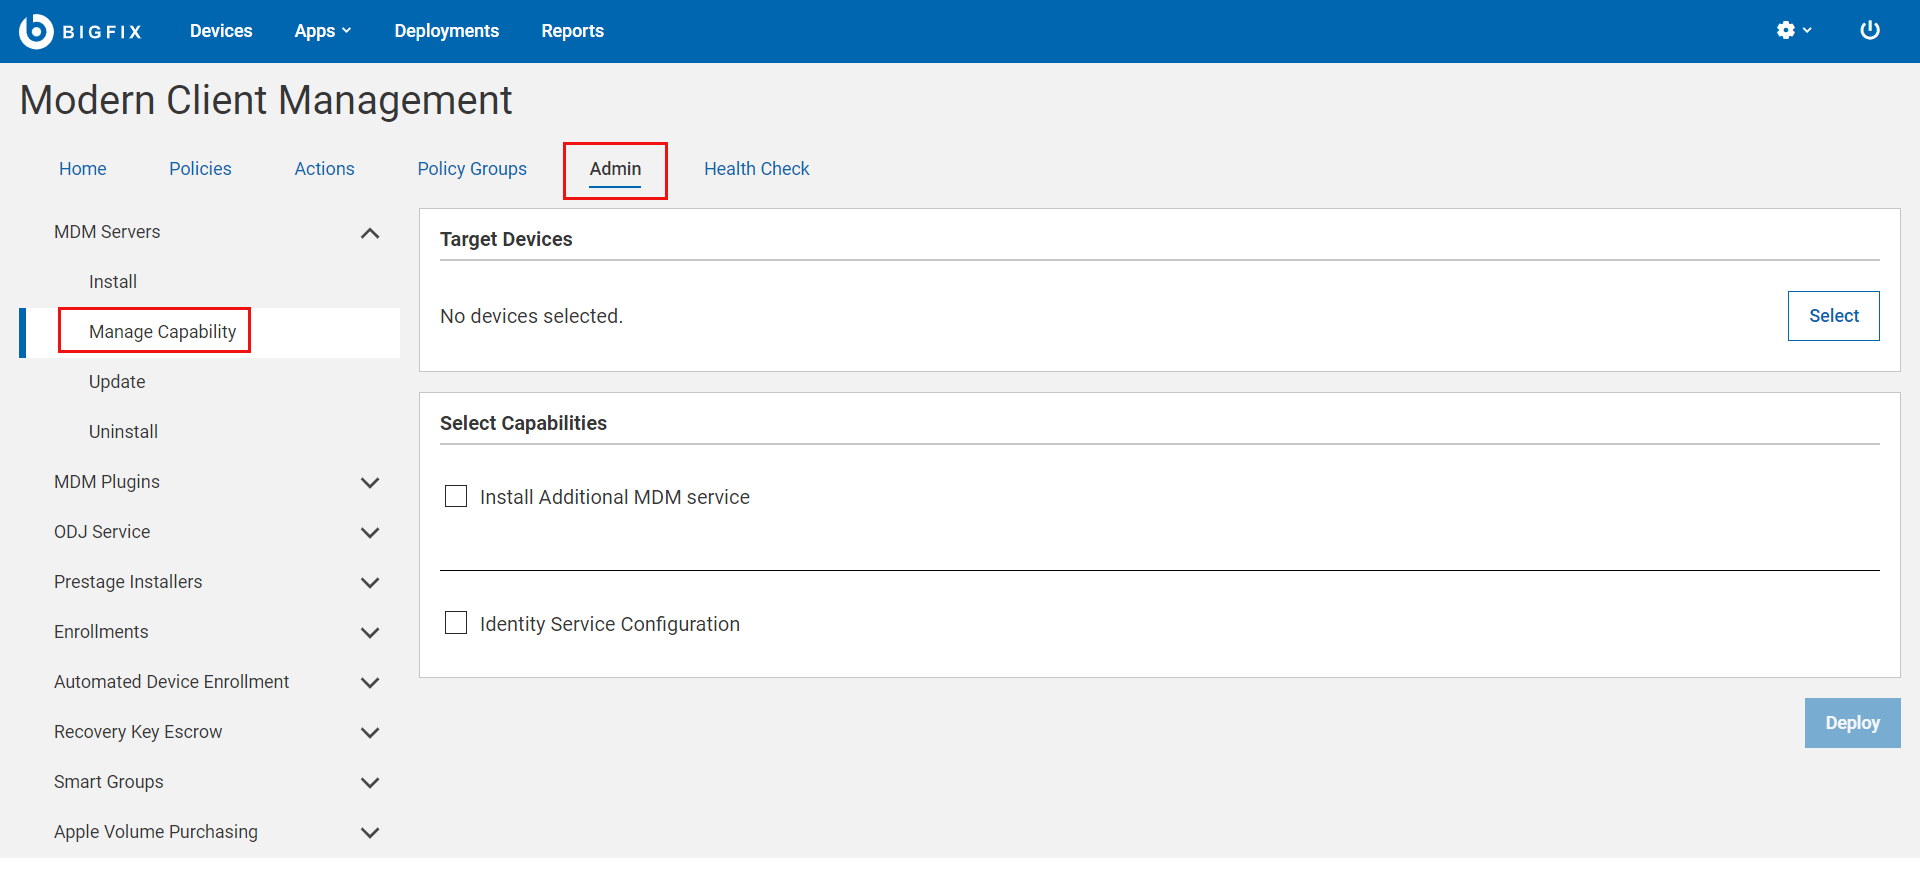The image size is (1920, 882).
Task: Open Deployments in top navigation
Action: click(x=446, y=31)
